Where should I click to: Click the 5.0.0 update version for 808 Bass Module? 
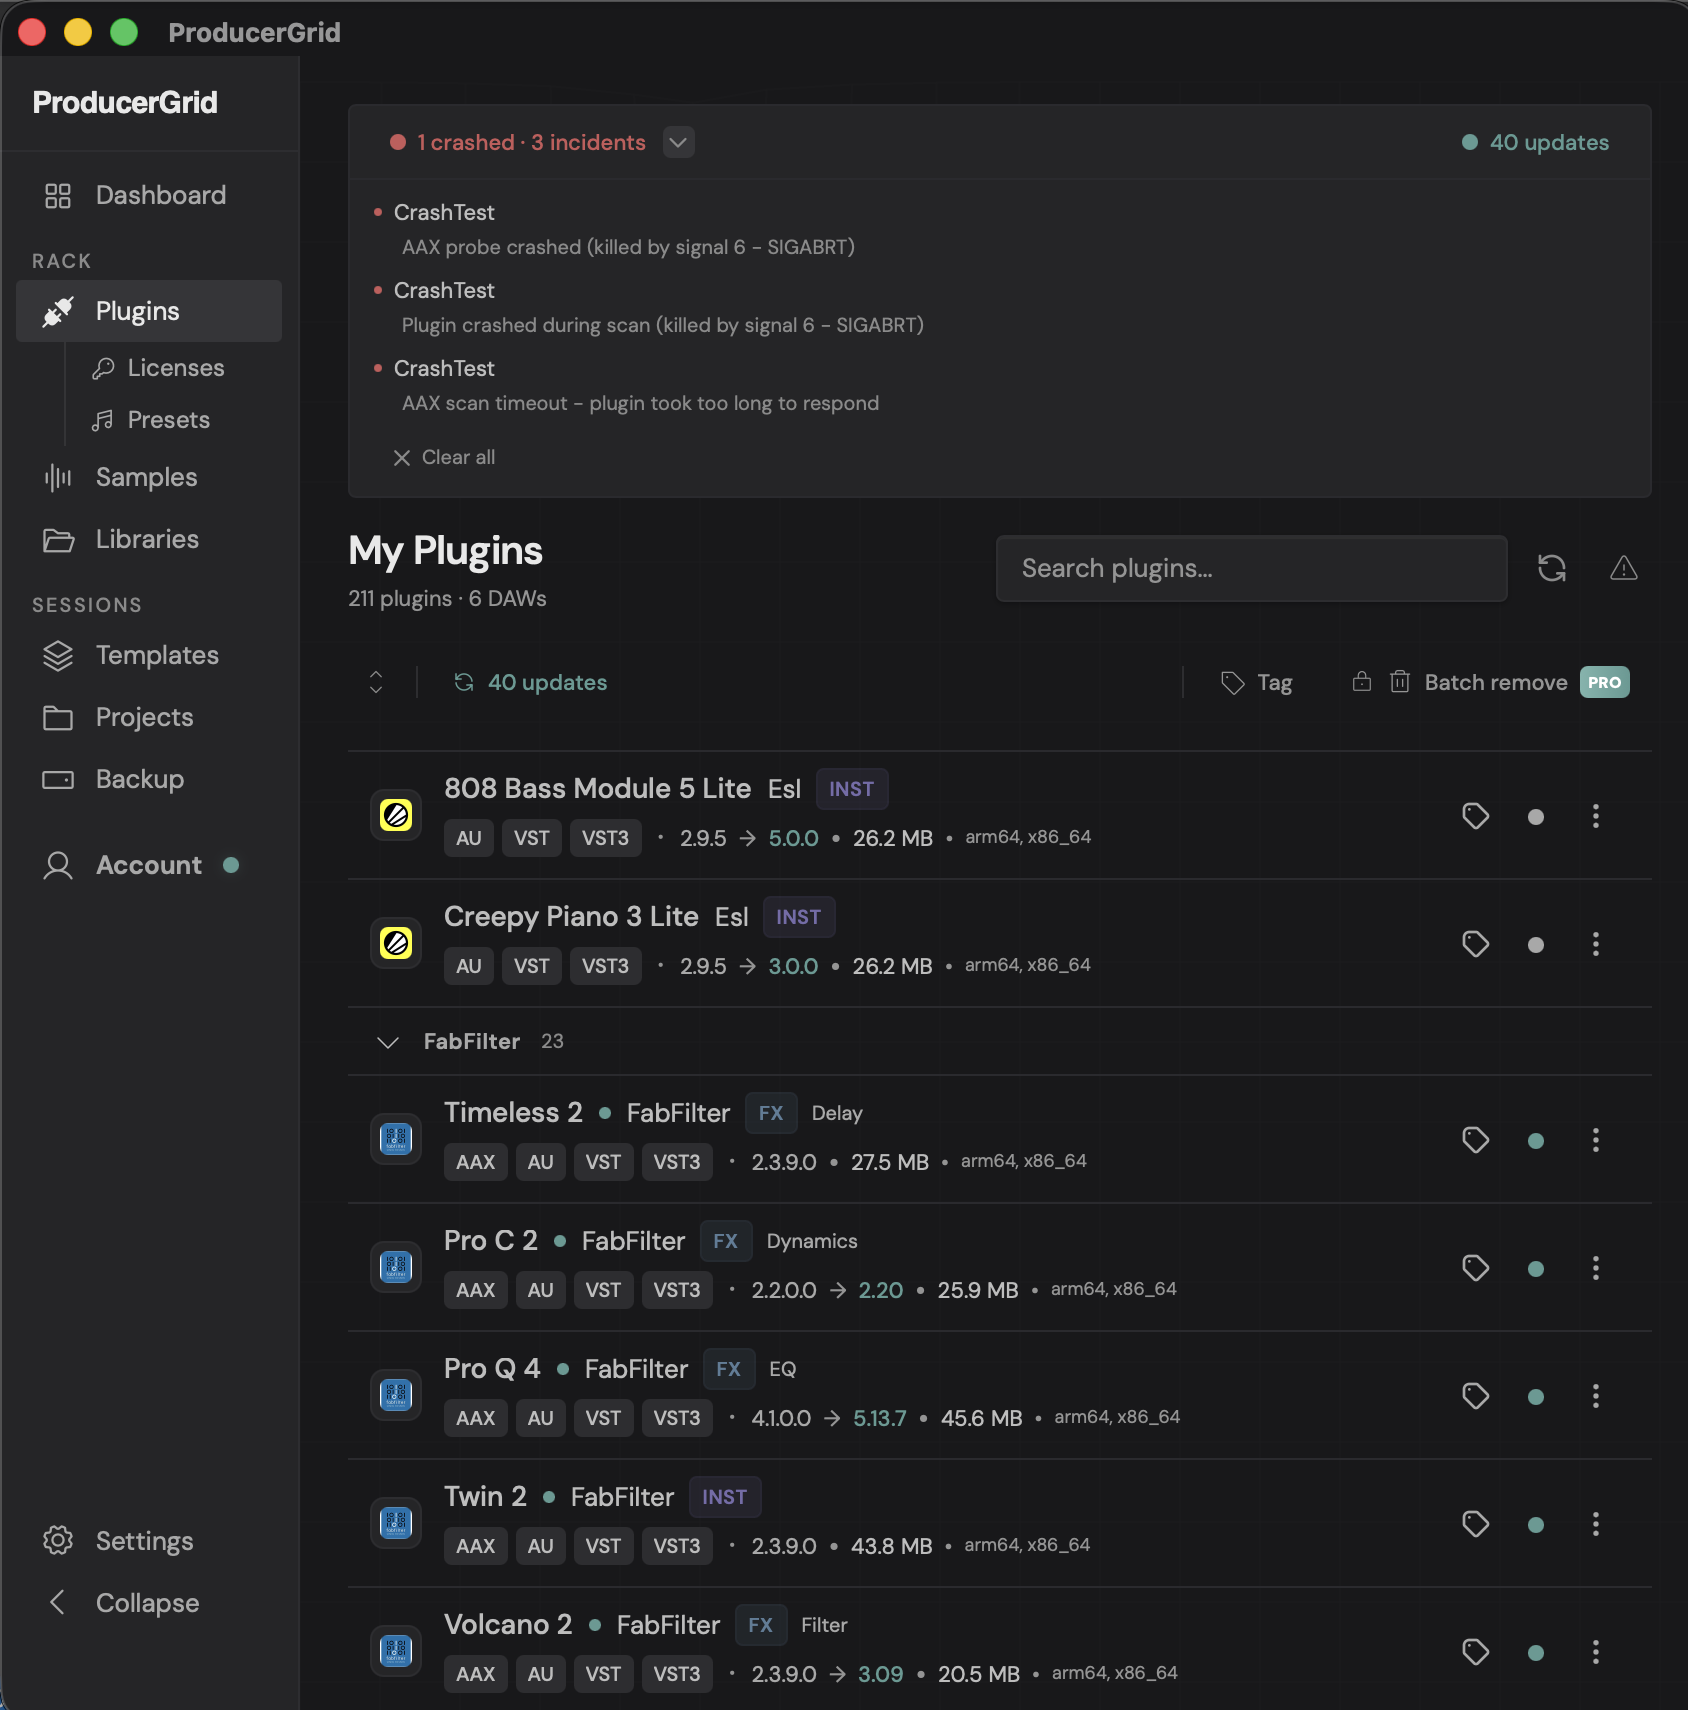(794, 838)
